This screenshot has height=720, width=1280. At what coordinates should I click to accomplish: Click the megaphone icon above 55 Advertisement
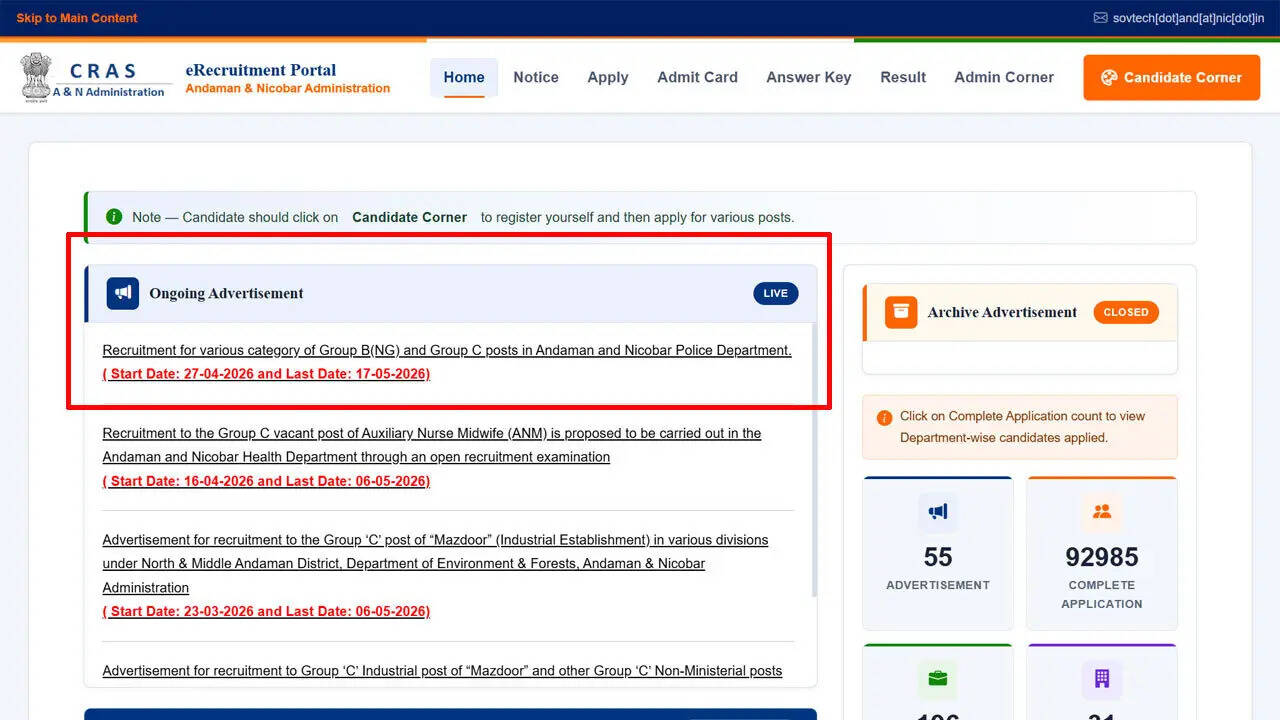tap(937, 512)
